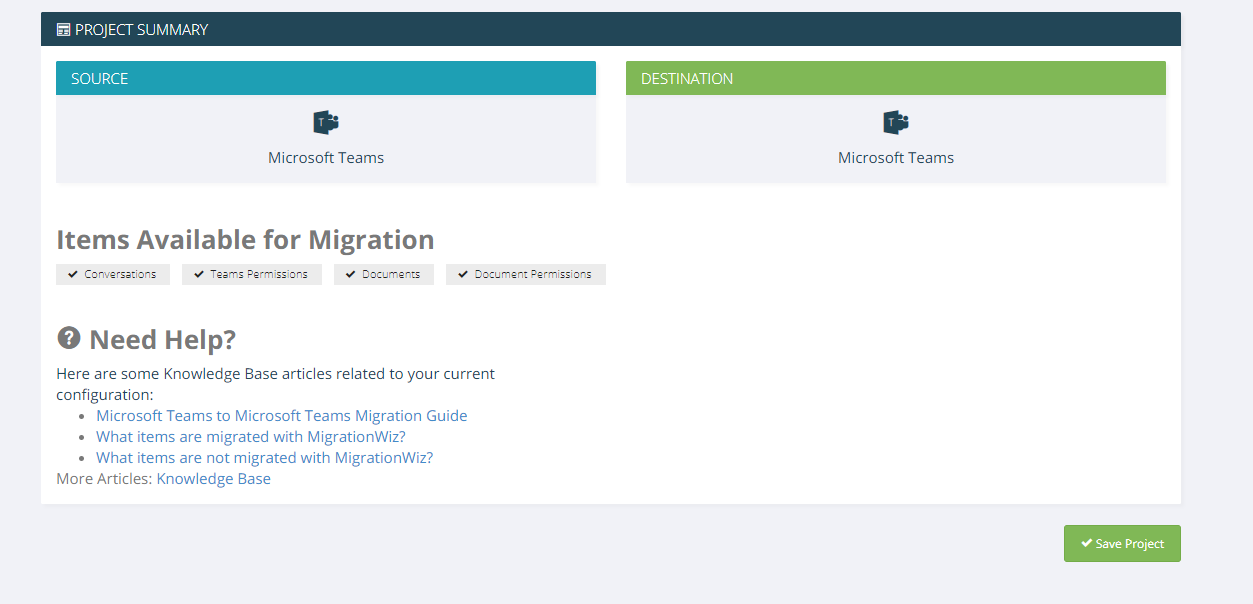This screenshot has height=604, width=1253.
Task: Click the checkmark icon on Save Project
Action: [x=1086, y=543]
